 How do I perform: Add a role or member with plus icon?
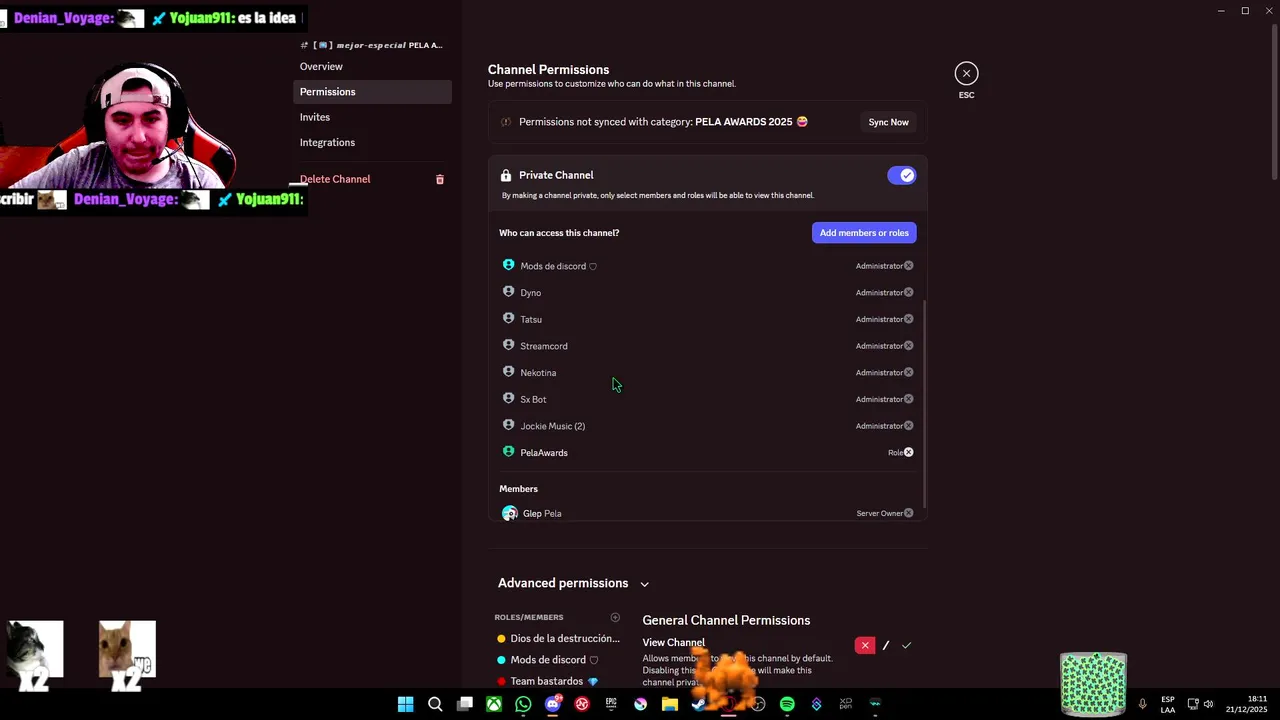click(615, 617)
